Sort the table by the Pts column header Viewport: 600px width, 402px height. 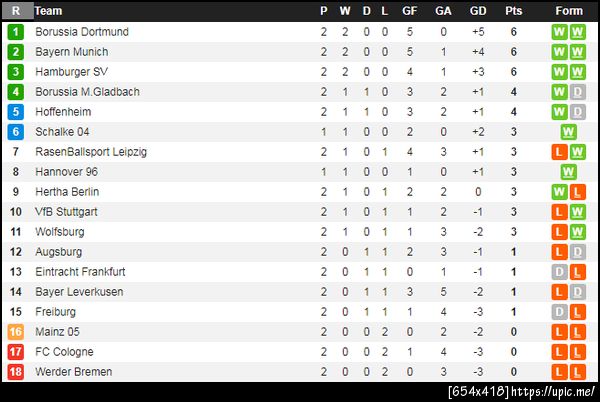tap(513, 11)
